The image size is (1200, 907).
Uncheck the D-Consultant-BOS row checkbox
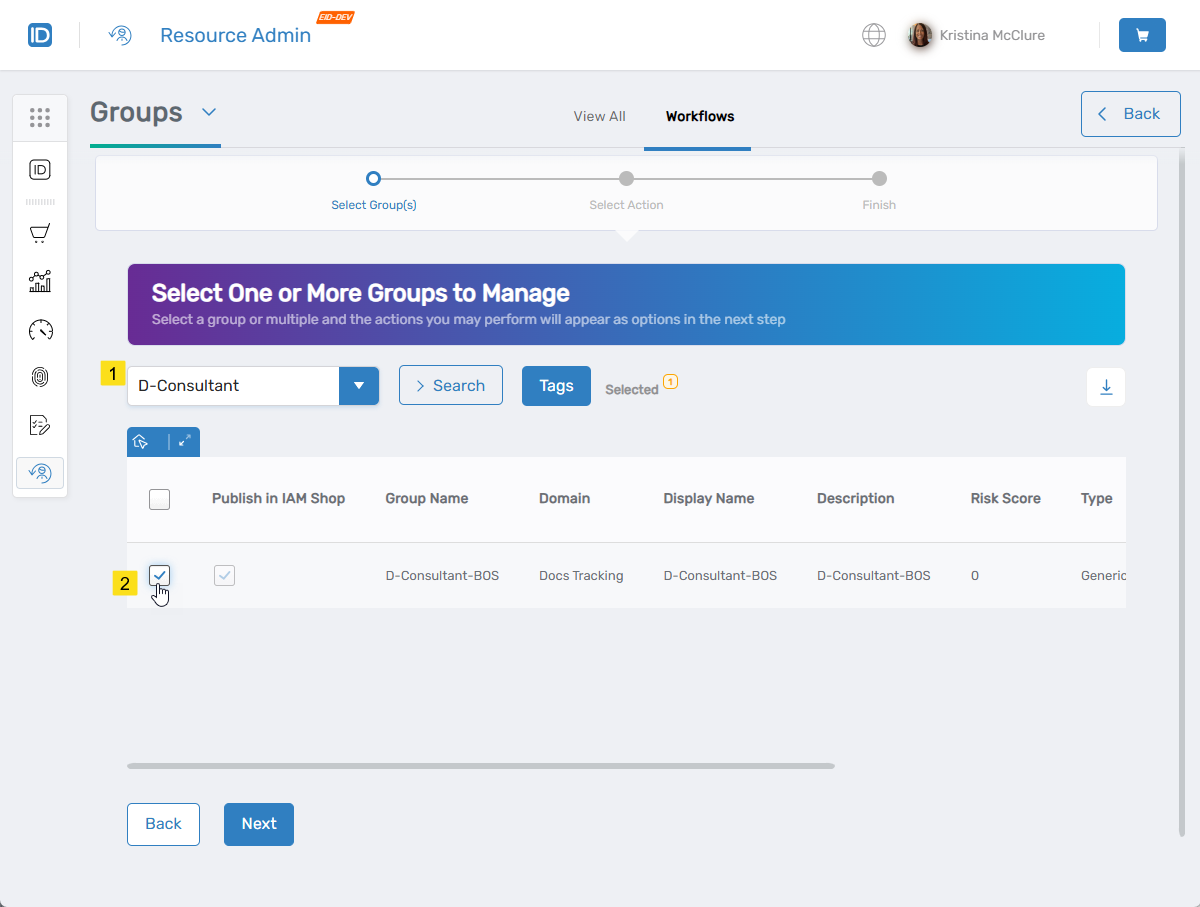(x=160, y=575)
